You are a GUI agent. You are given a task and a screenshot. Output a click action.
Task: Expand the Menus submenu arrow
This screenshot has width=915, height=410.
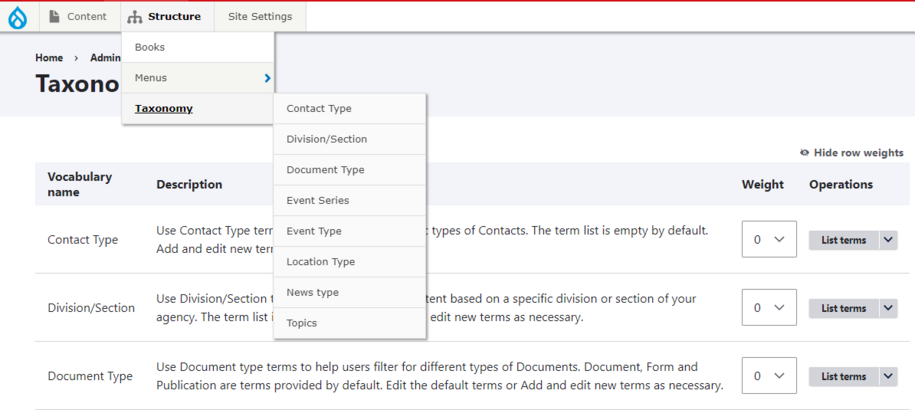[267, 78]
